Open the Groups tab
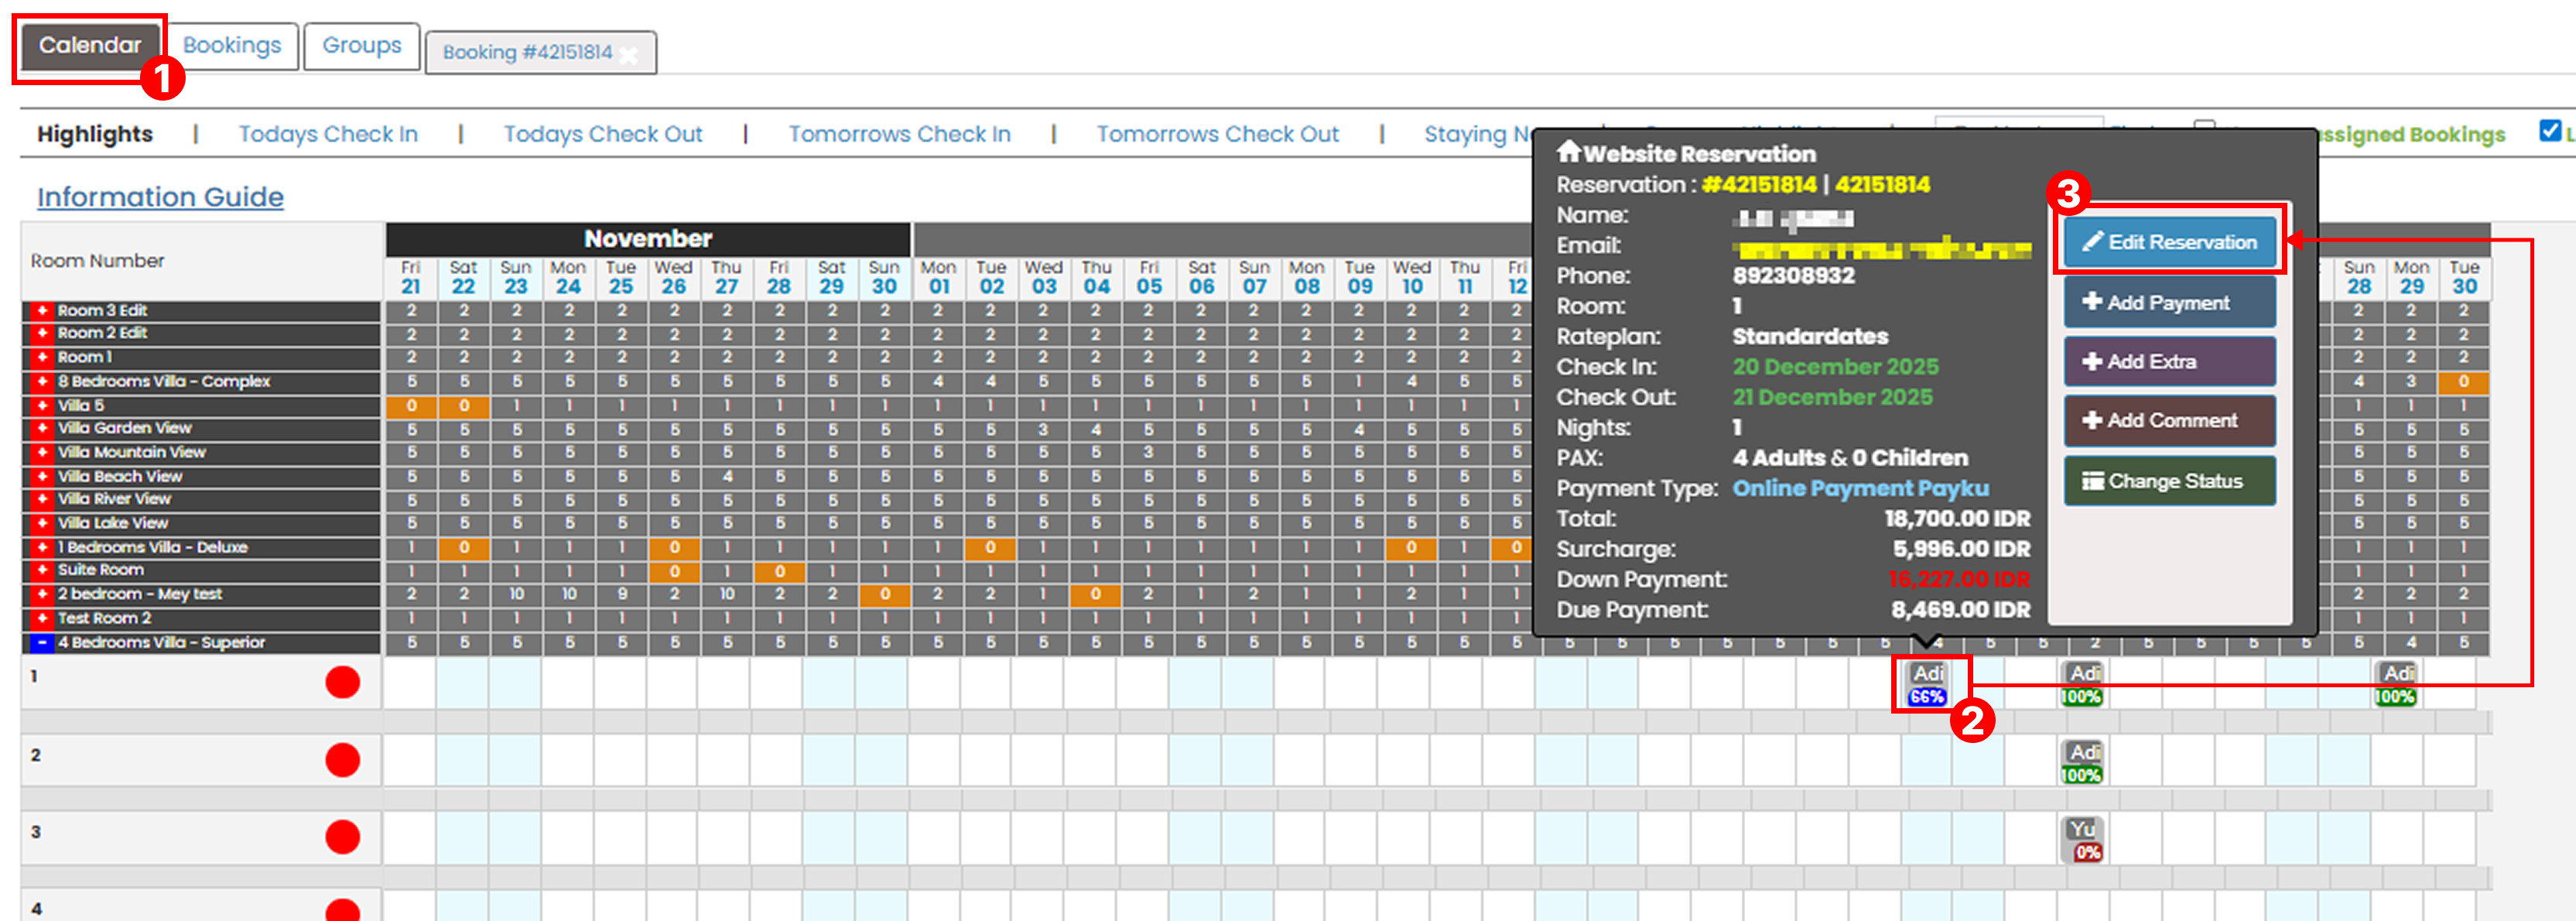Viewport: 2576px width, 921px height. pyautogui.click(x=362, y=46)
